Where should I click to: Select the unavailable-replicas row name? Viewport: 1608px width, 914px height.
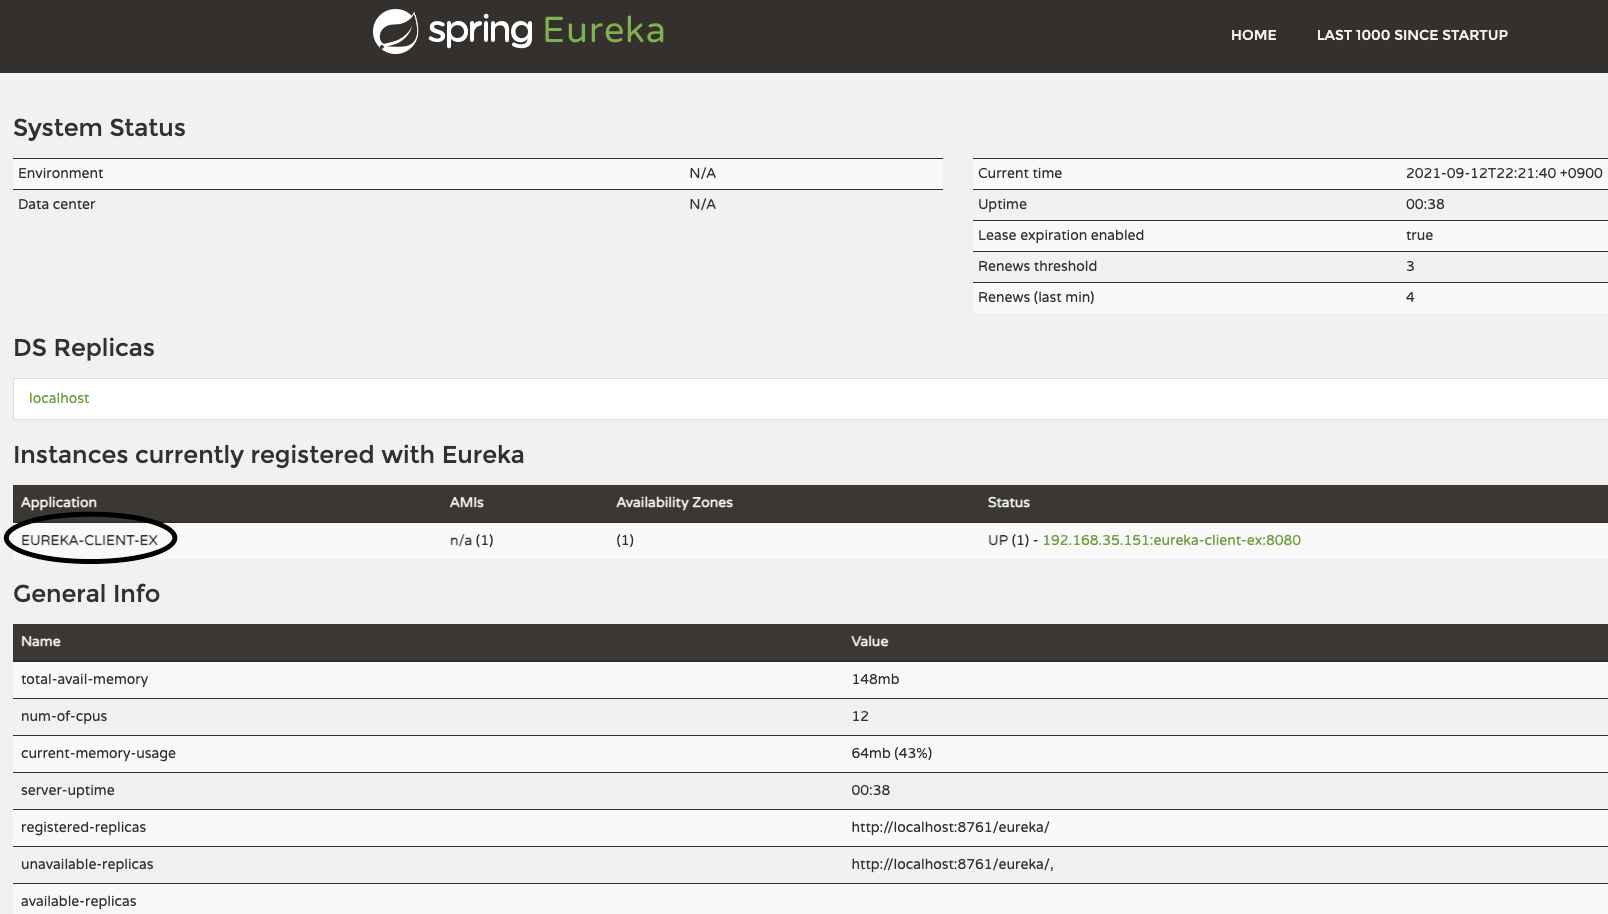pyautogui.click(x=87, y=864)
